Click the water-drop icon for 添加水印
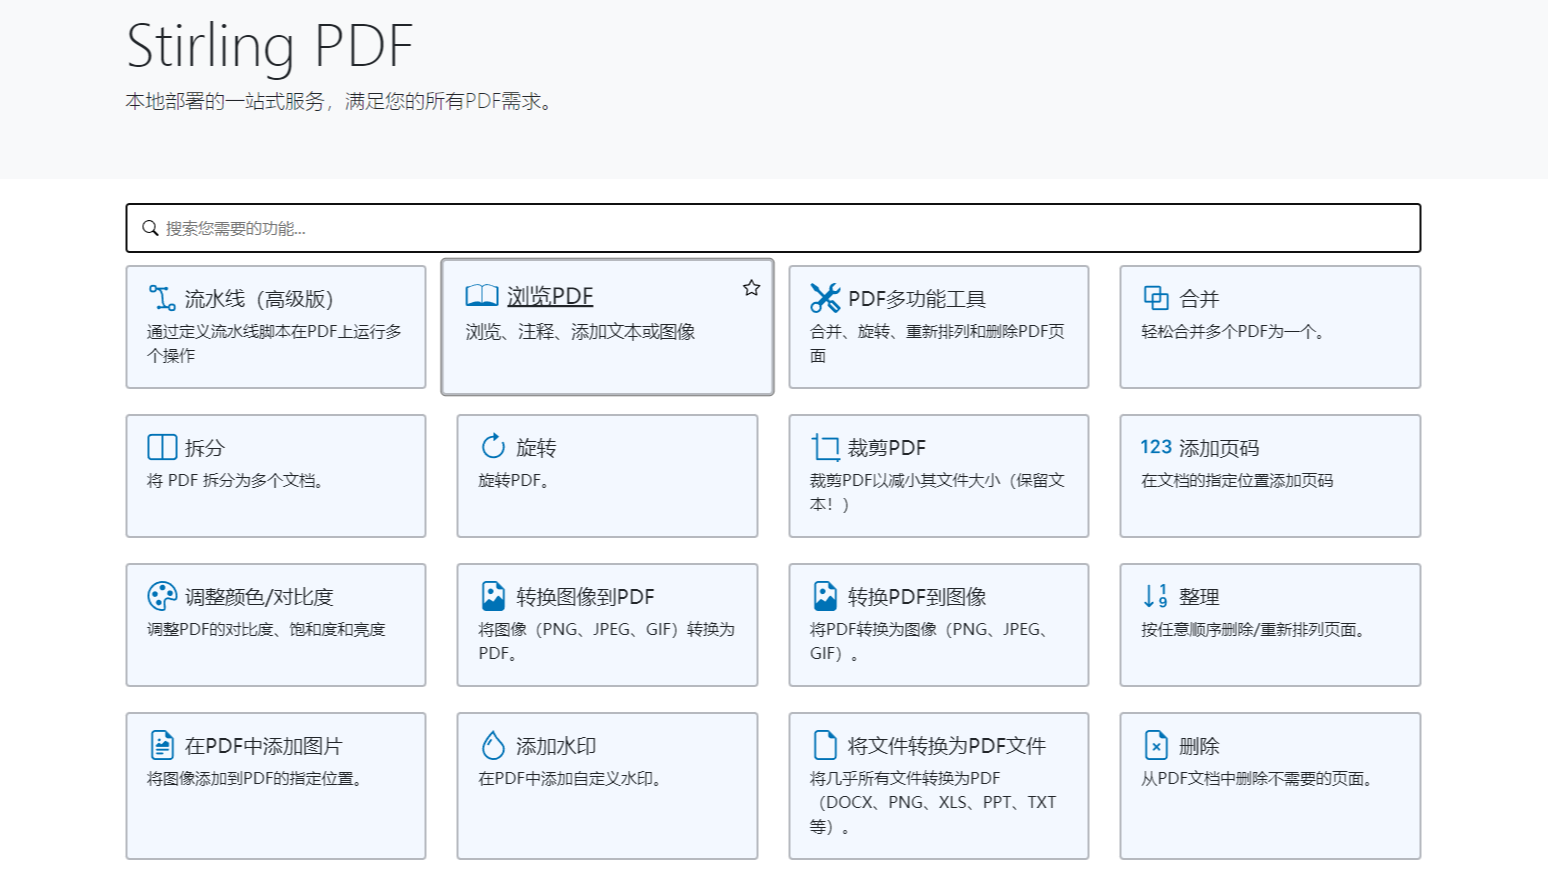 (493, 745)
